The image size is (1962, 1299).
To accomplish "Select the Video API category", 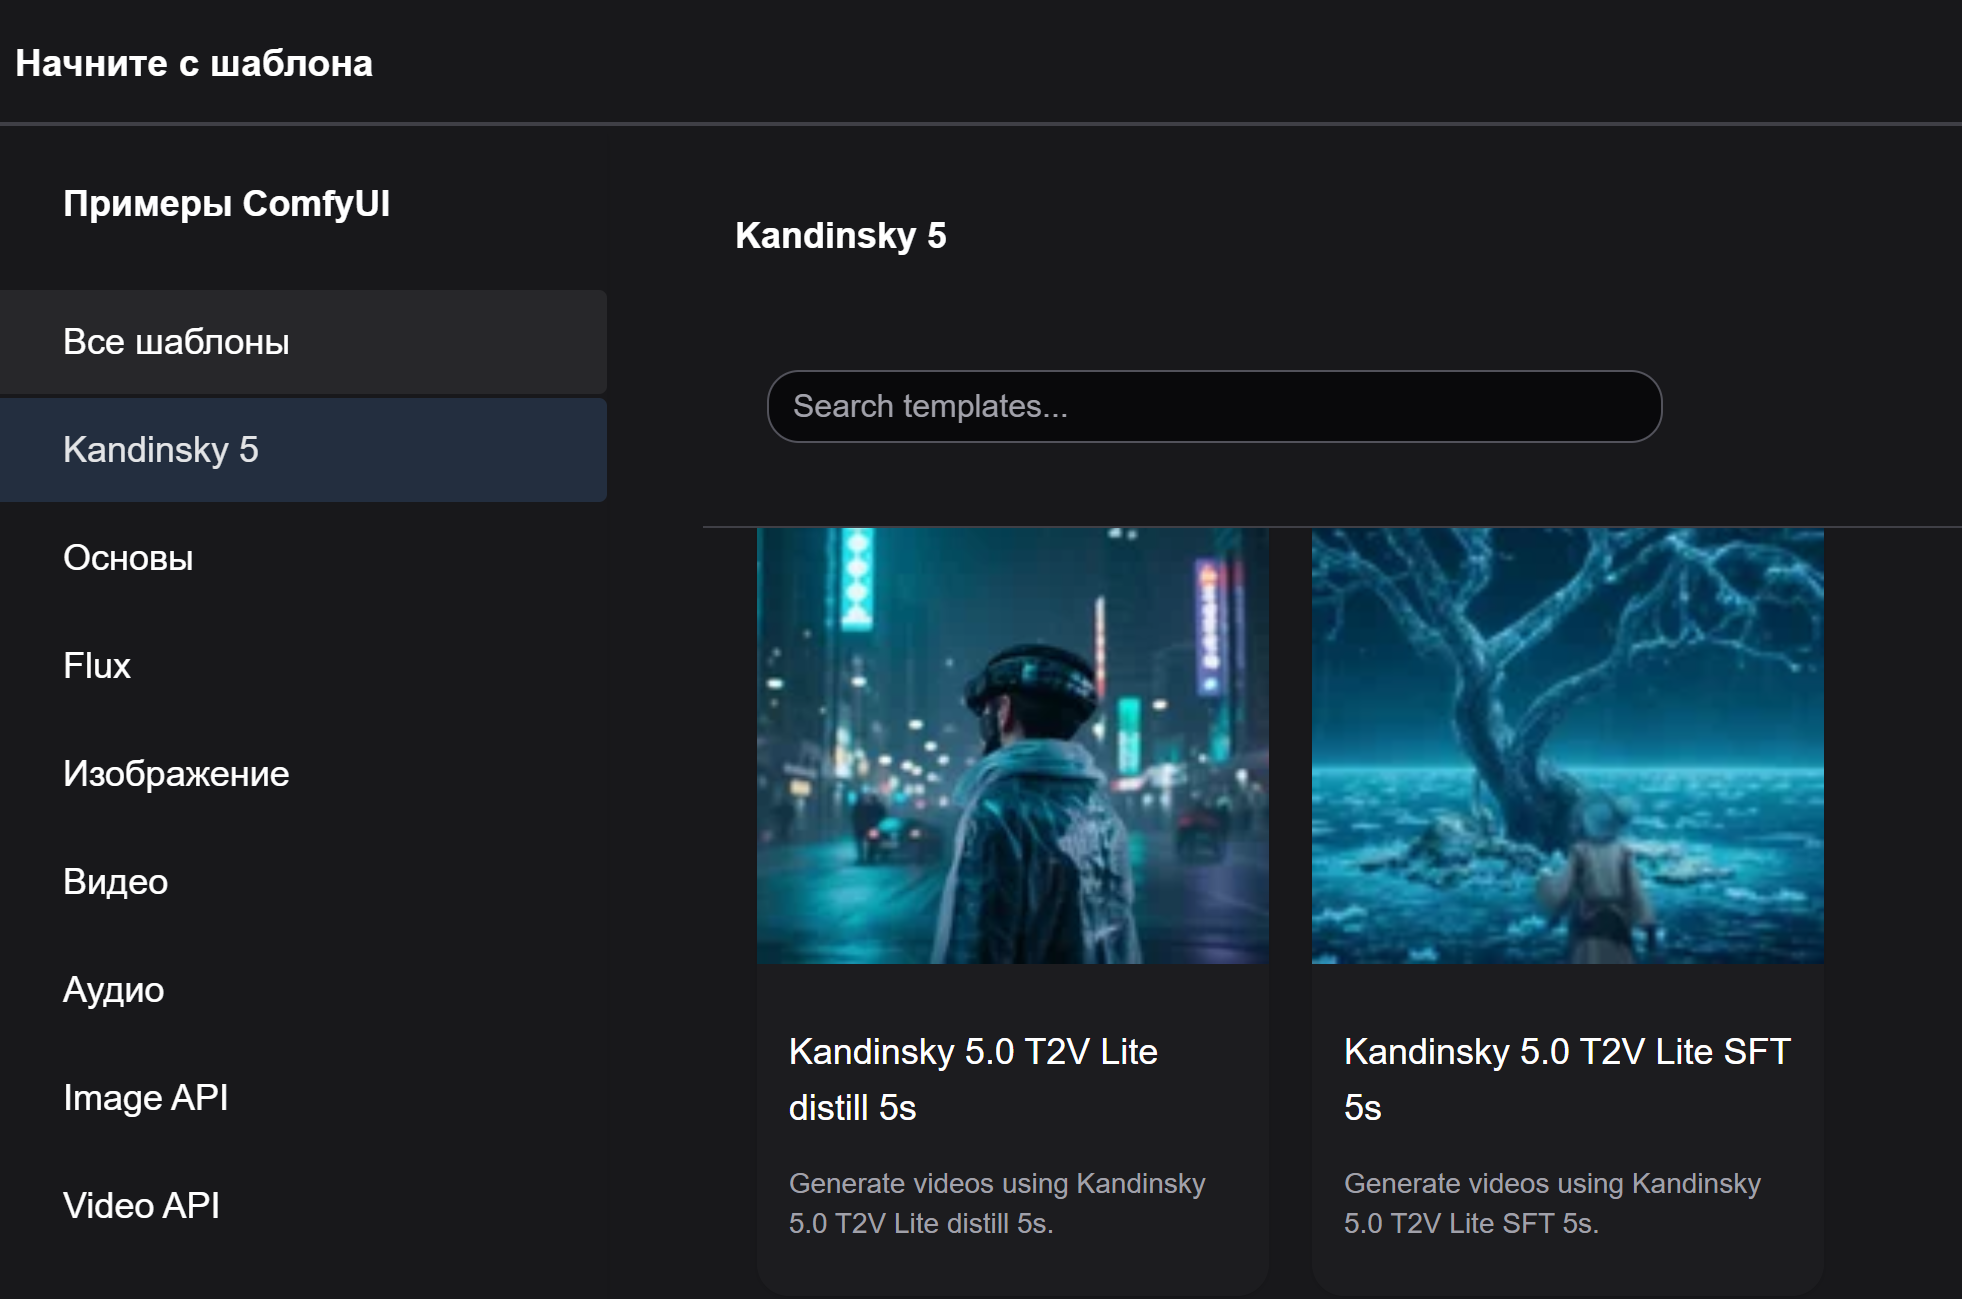I will (x=141, y=1206).
